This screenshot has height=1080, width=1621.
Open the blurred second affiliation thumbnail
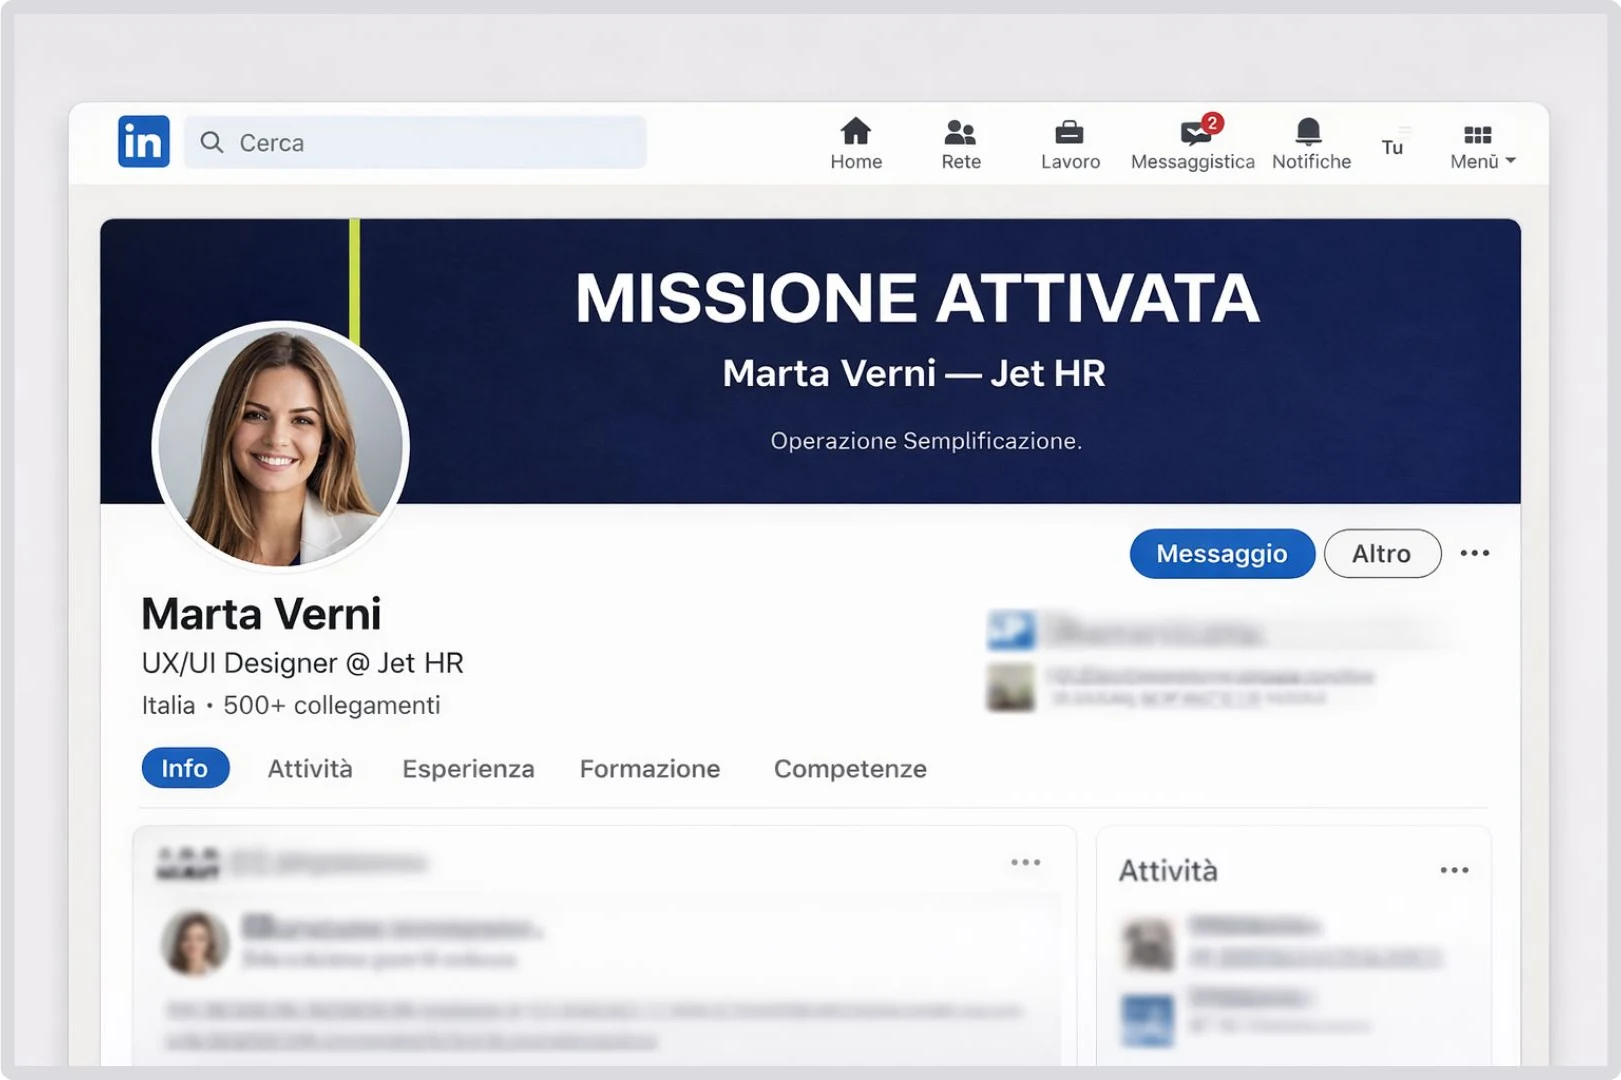pyautogui.click(x=1011, y=688)
